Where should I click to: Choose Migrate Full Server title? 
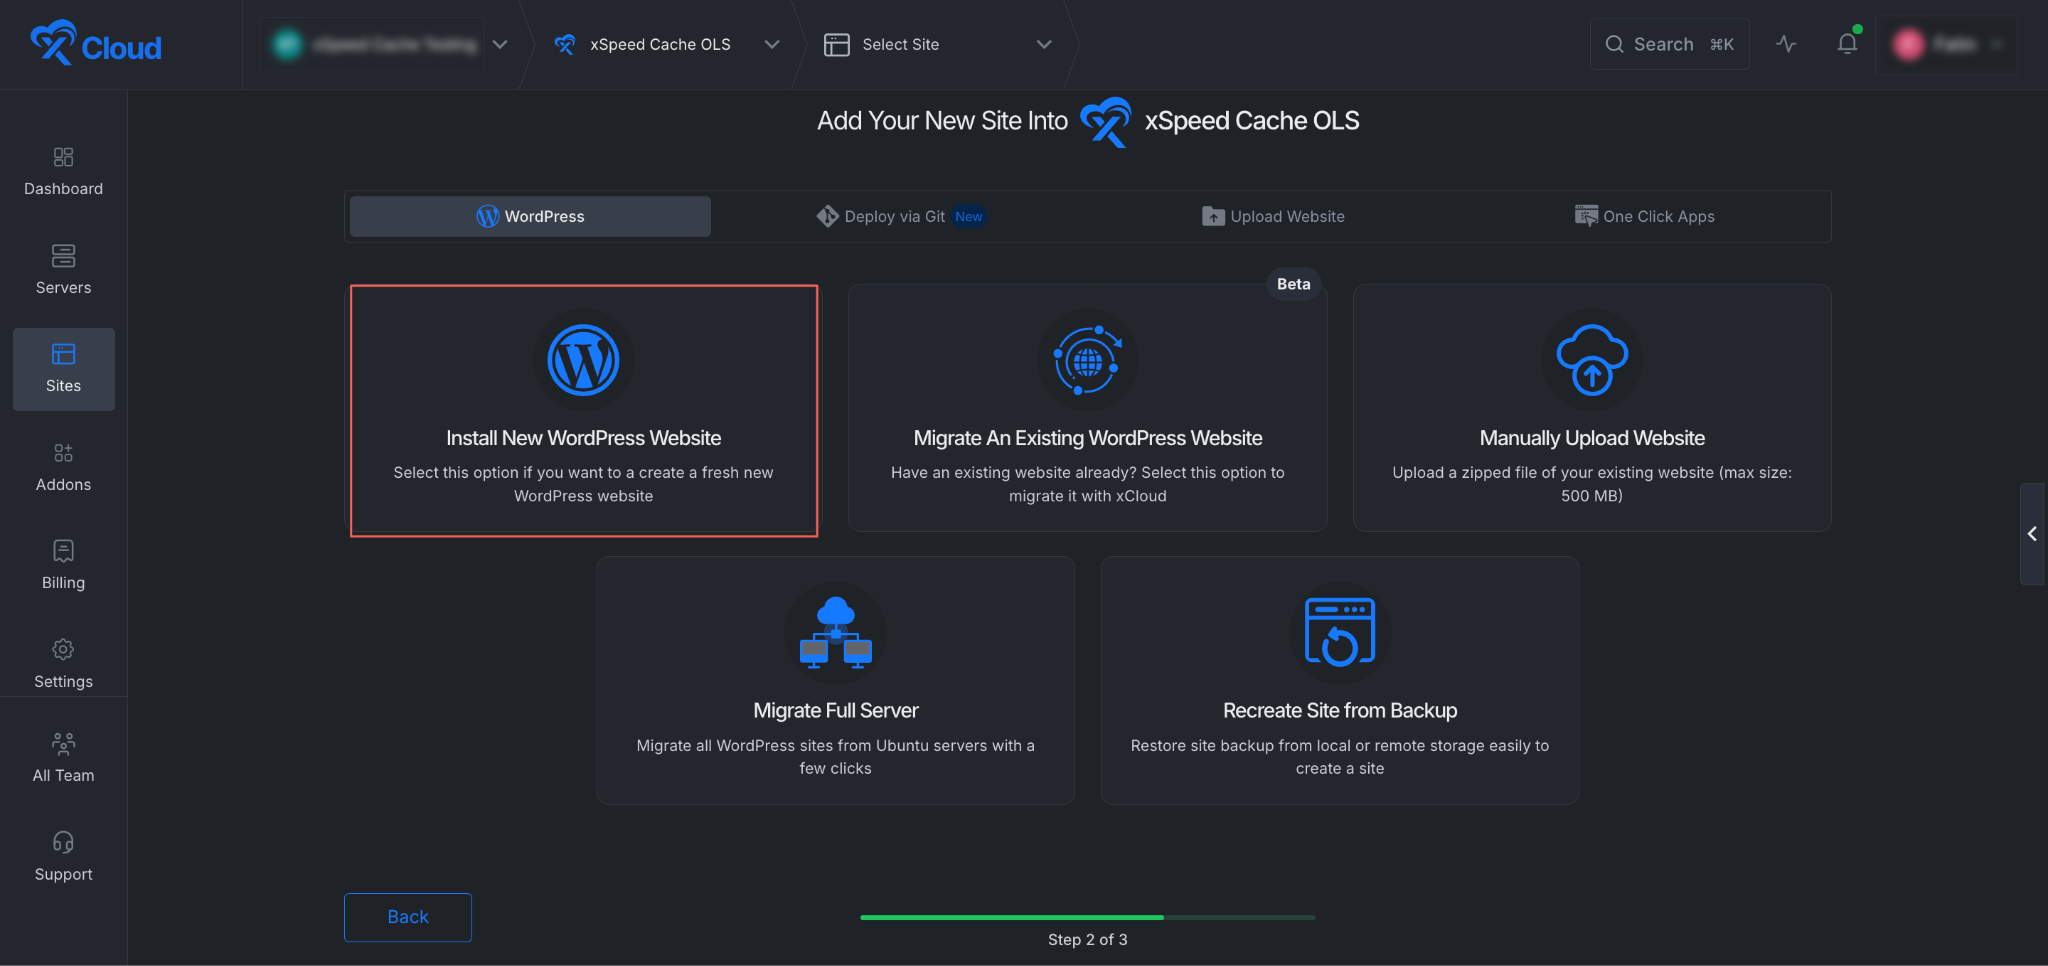[835, 710]
